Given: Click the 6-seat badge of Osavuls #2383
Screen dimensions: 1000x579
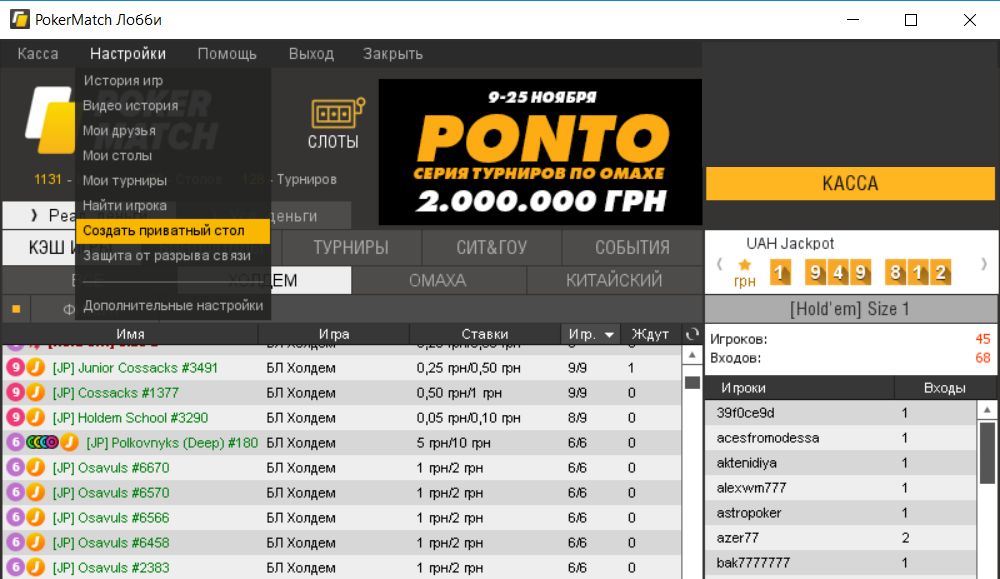Looking at the screenshot, I should tap(15, 568).
